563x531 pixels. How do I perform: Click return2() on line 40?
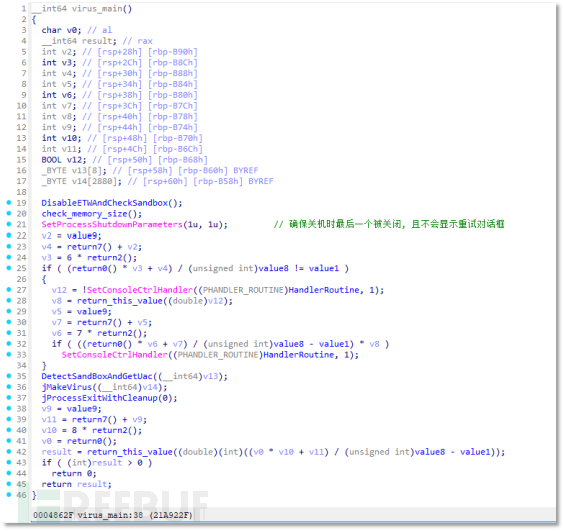115,430
